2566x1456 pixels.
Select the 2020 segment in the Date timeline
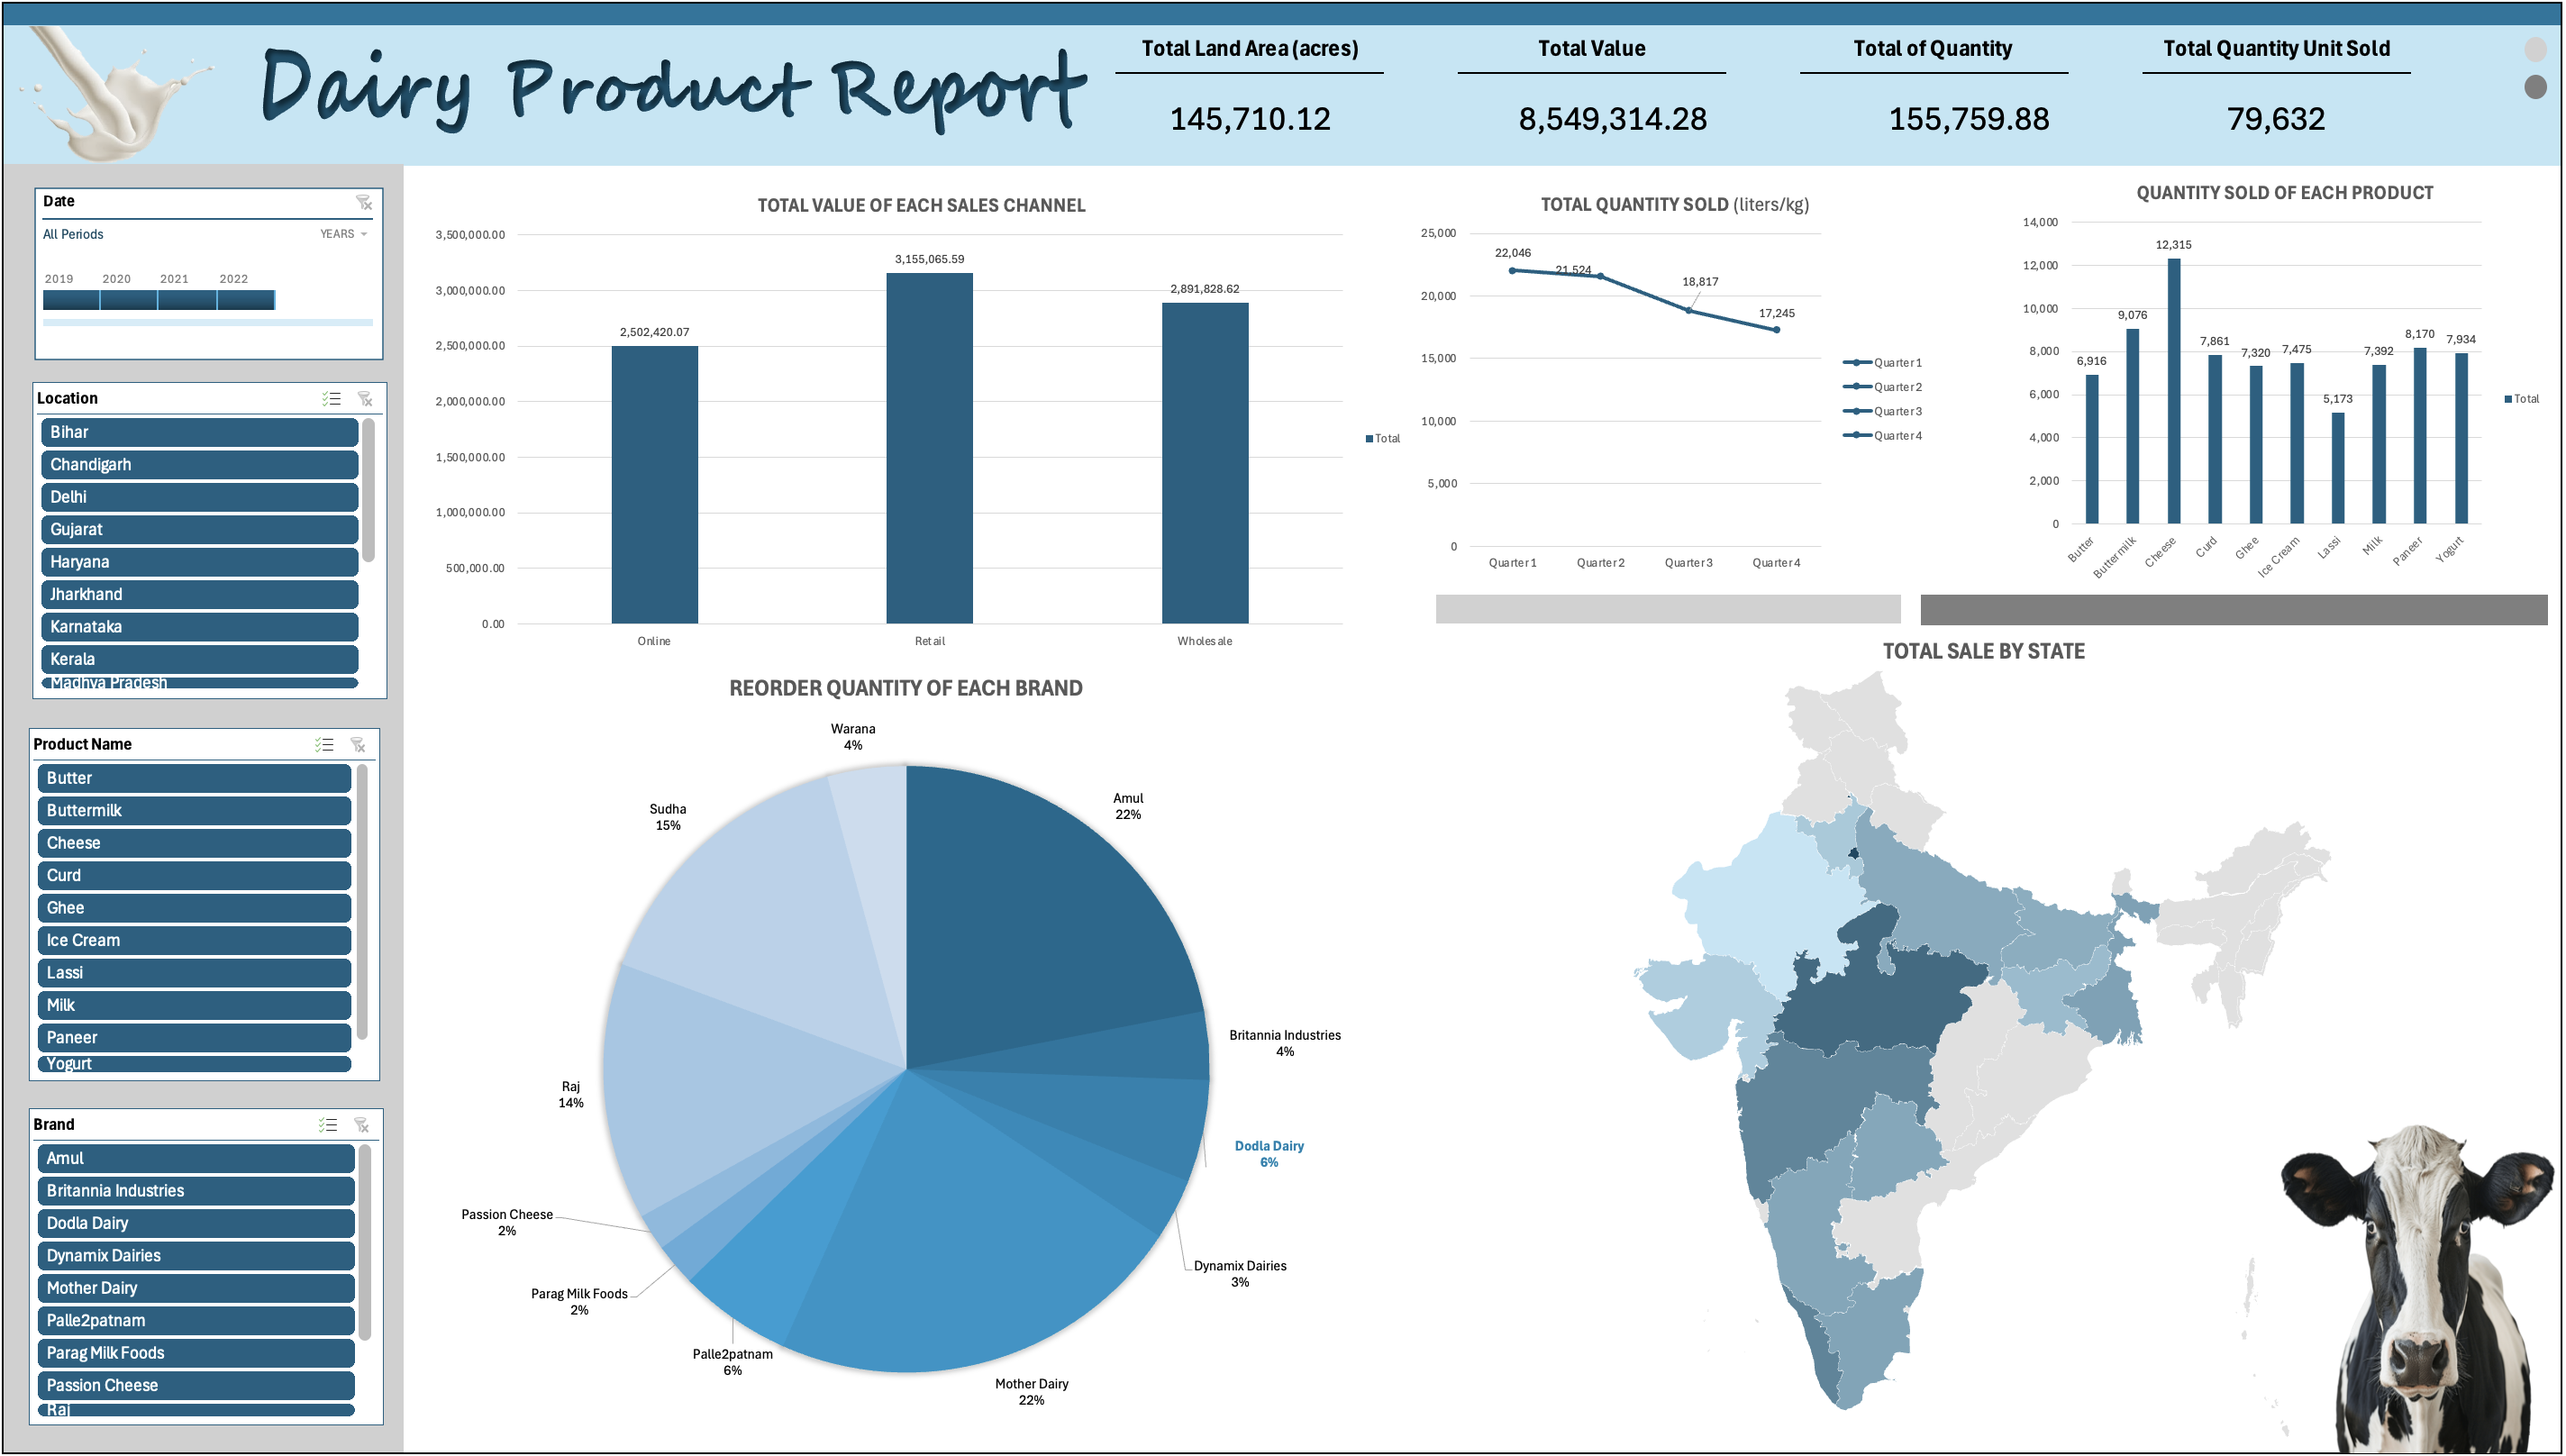(129, 300)
